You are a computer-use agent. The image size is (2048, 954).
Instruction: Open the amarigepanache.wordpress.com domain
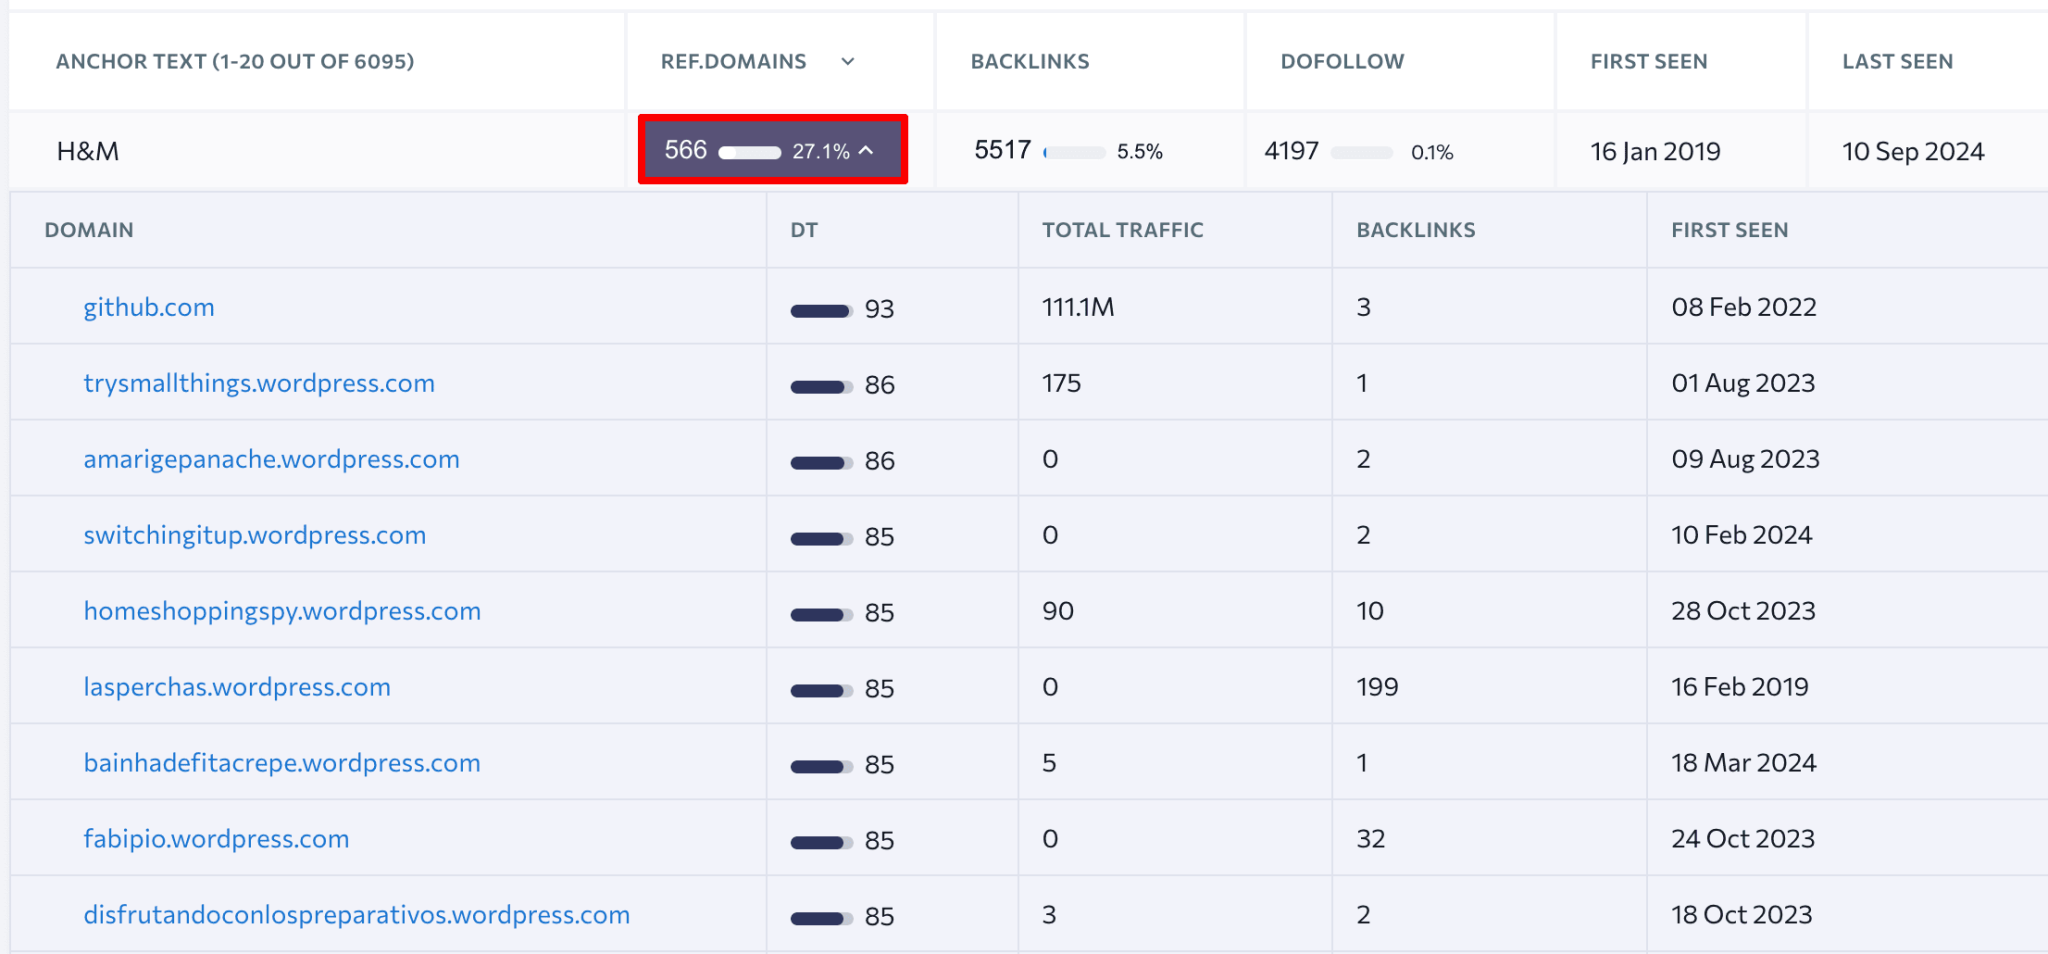(x=271, y=459)
